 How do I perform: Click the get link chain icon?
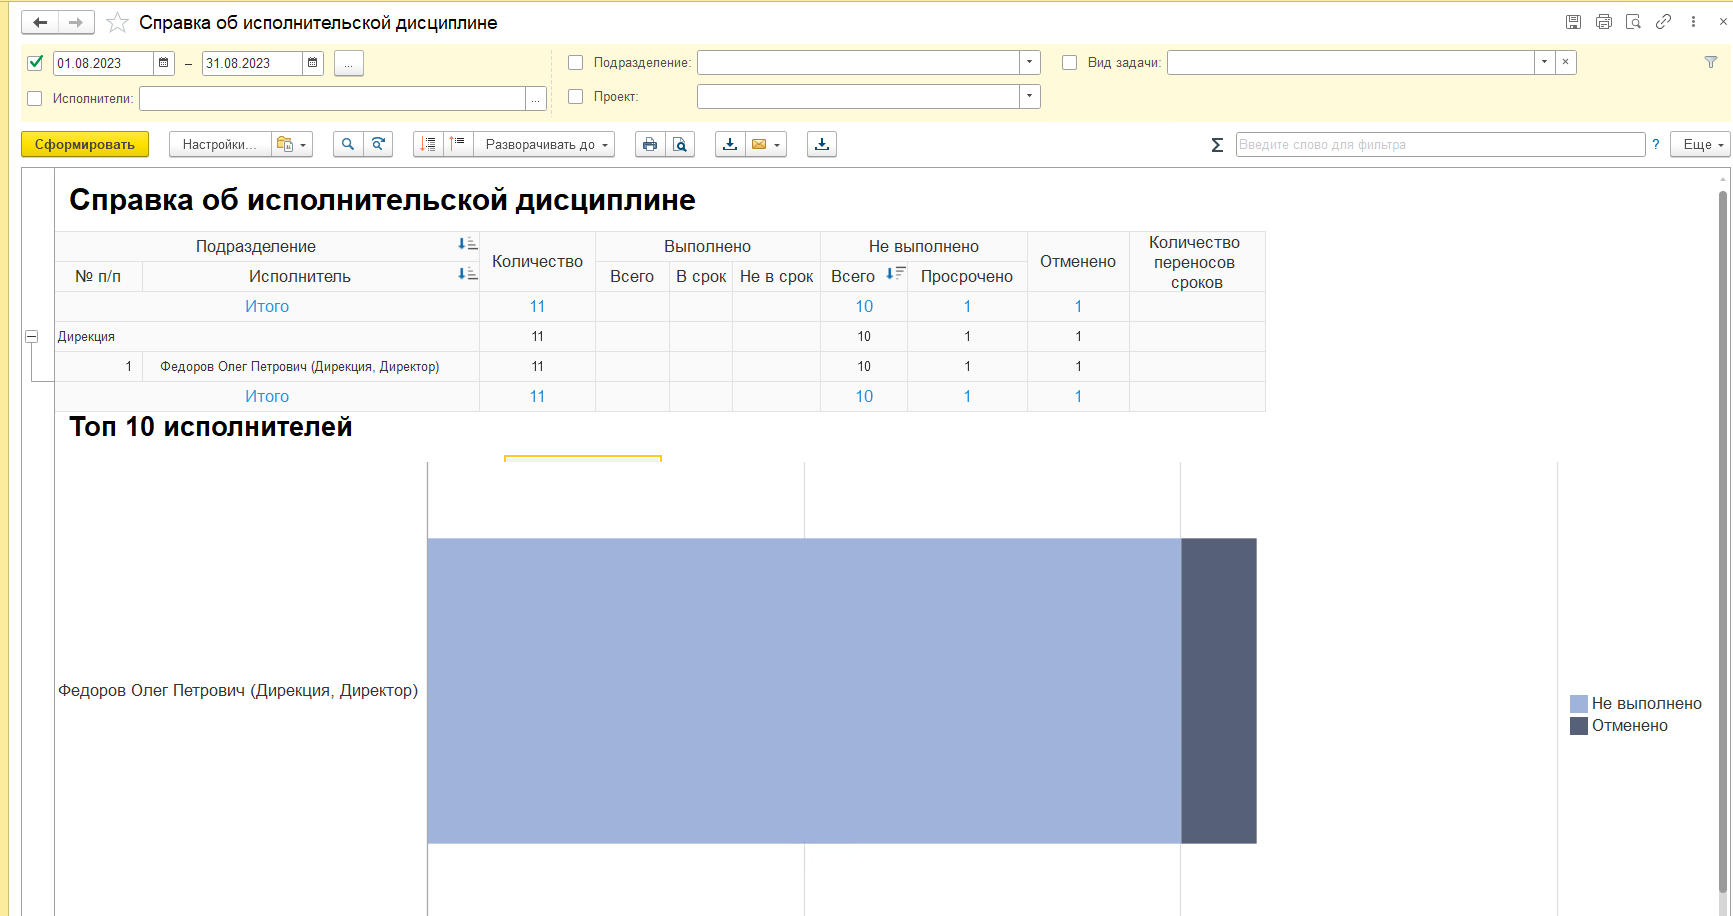pos(1663,22)
